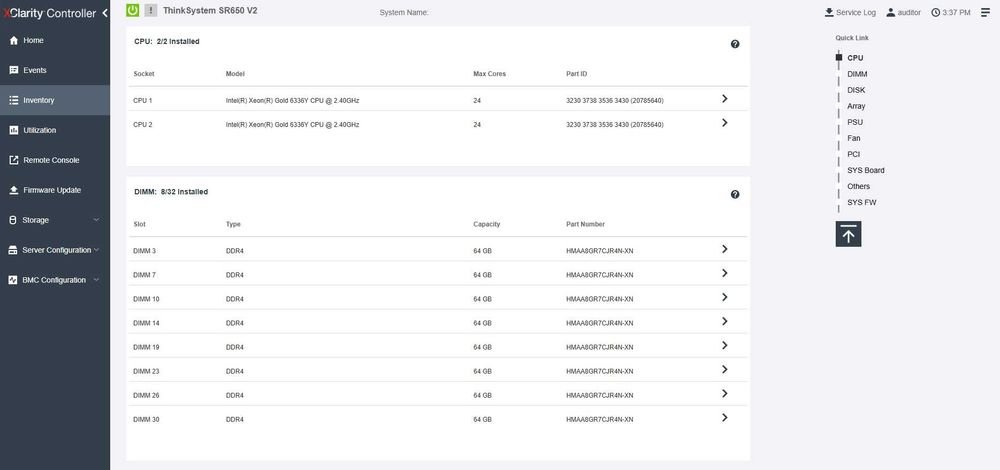1000x470 pixels.
Task: Jump to Fan quick link
Action: [x=854, y=138]
